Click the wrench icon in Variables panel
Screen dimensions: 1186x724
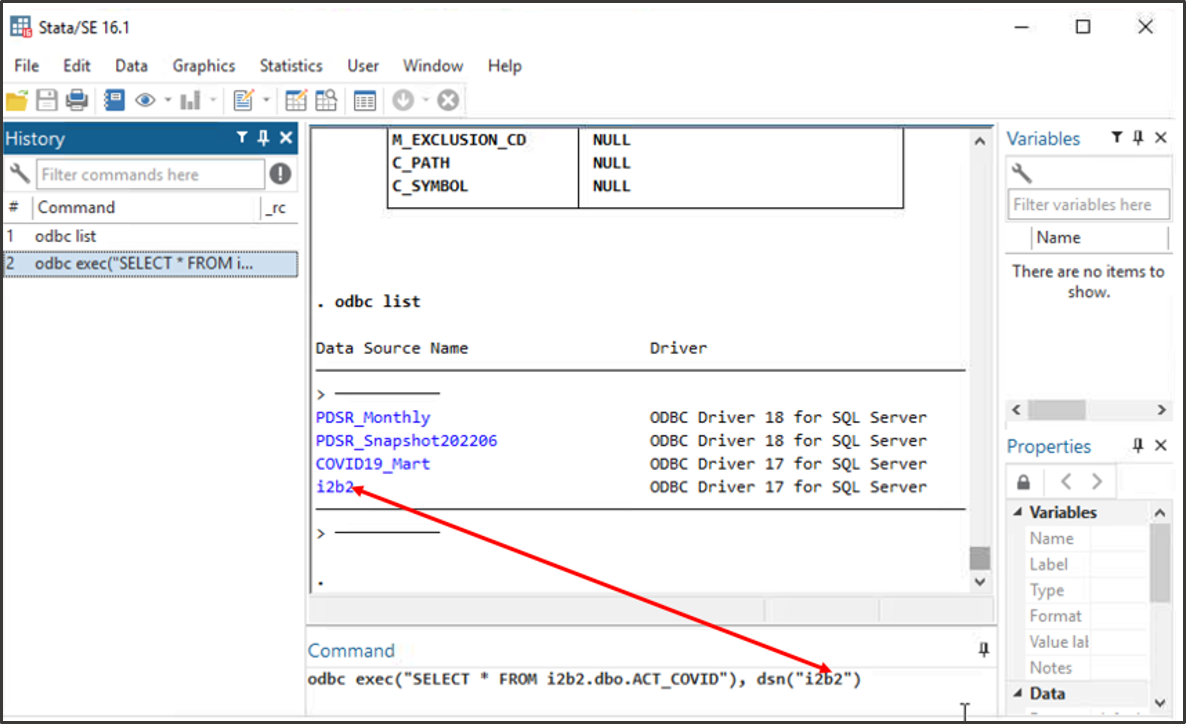pos(1022,172)
